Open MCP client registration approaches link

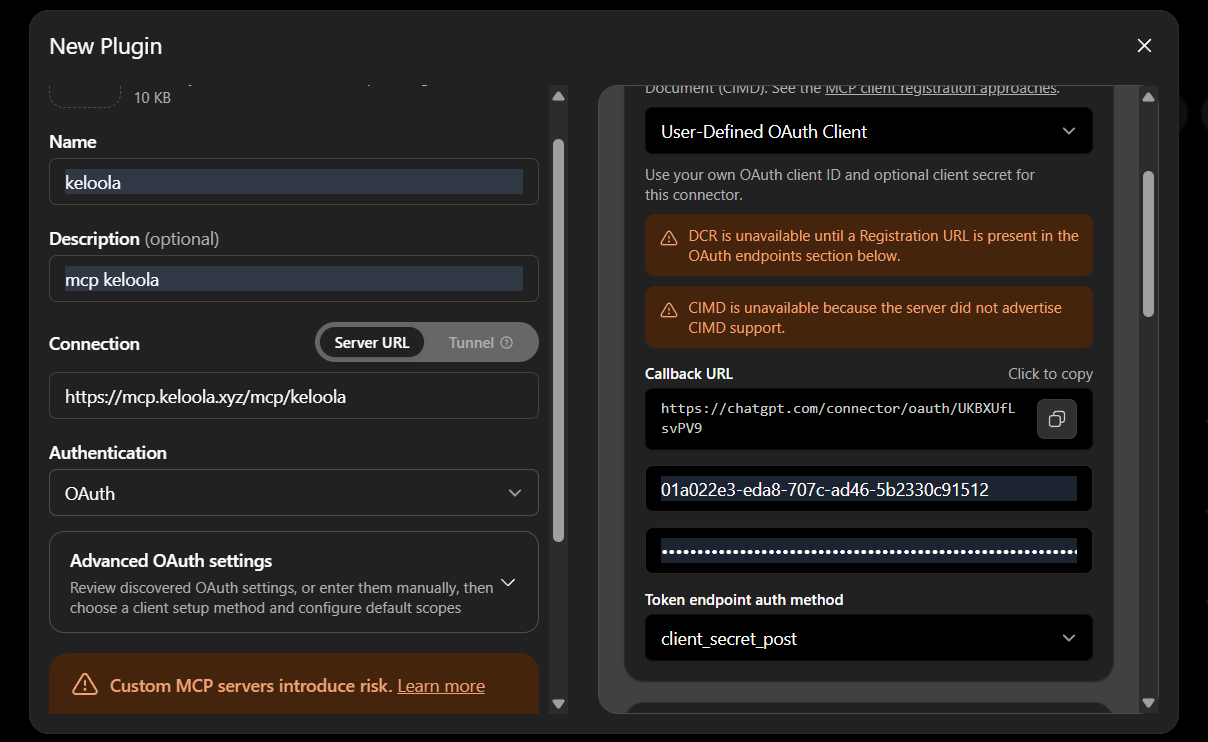pos(941,88)
